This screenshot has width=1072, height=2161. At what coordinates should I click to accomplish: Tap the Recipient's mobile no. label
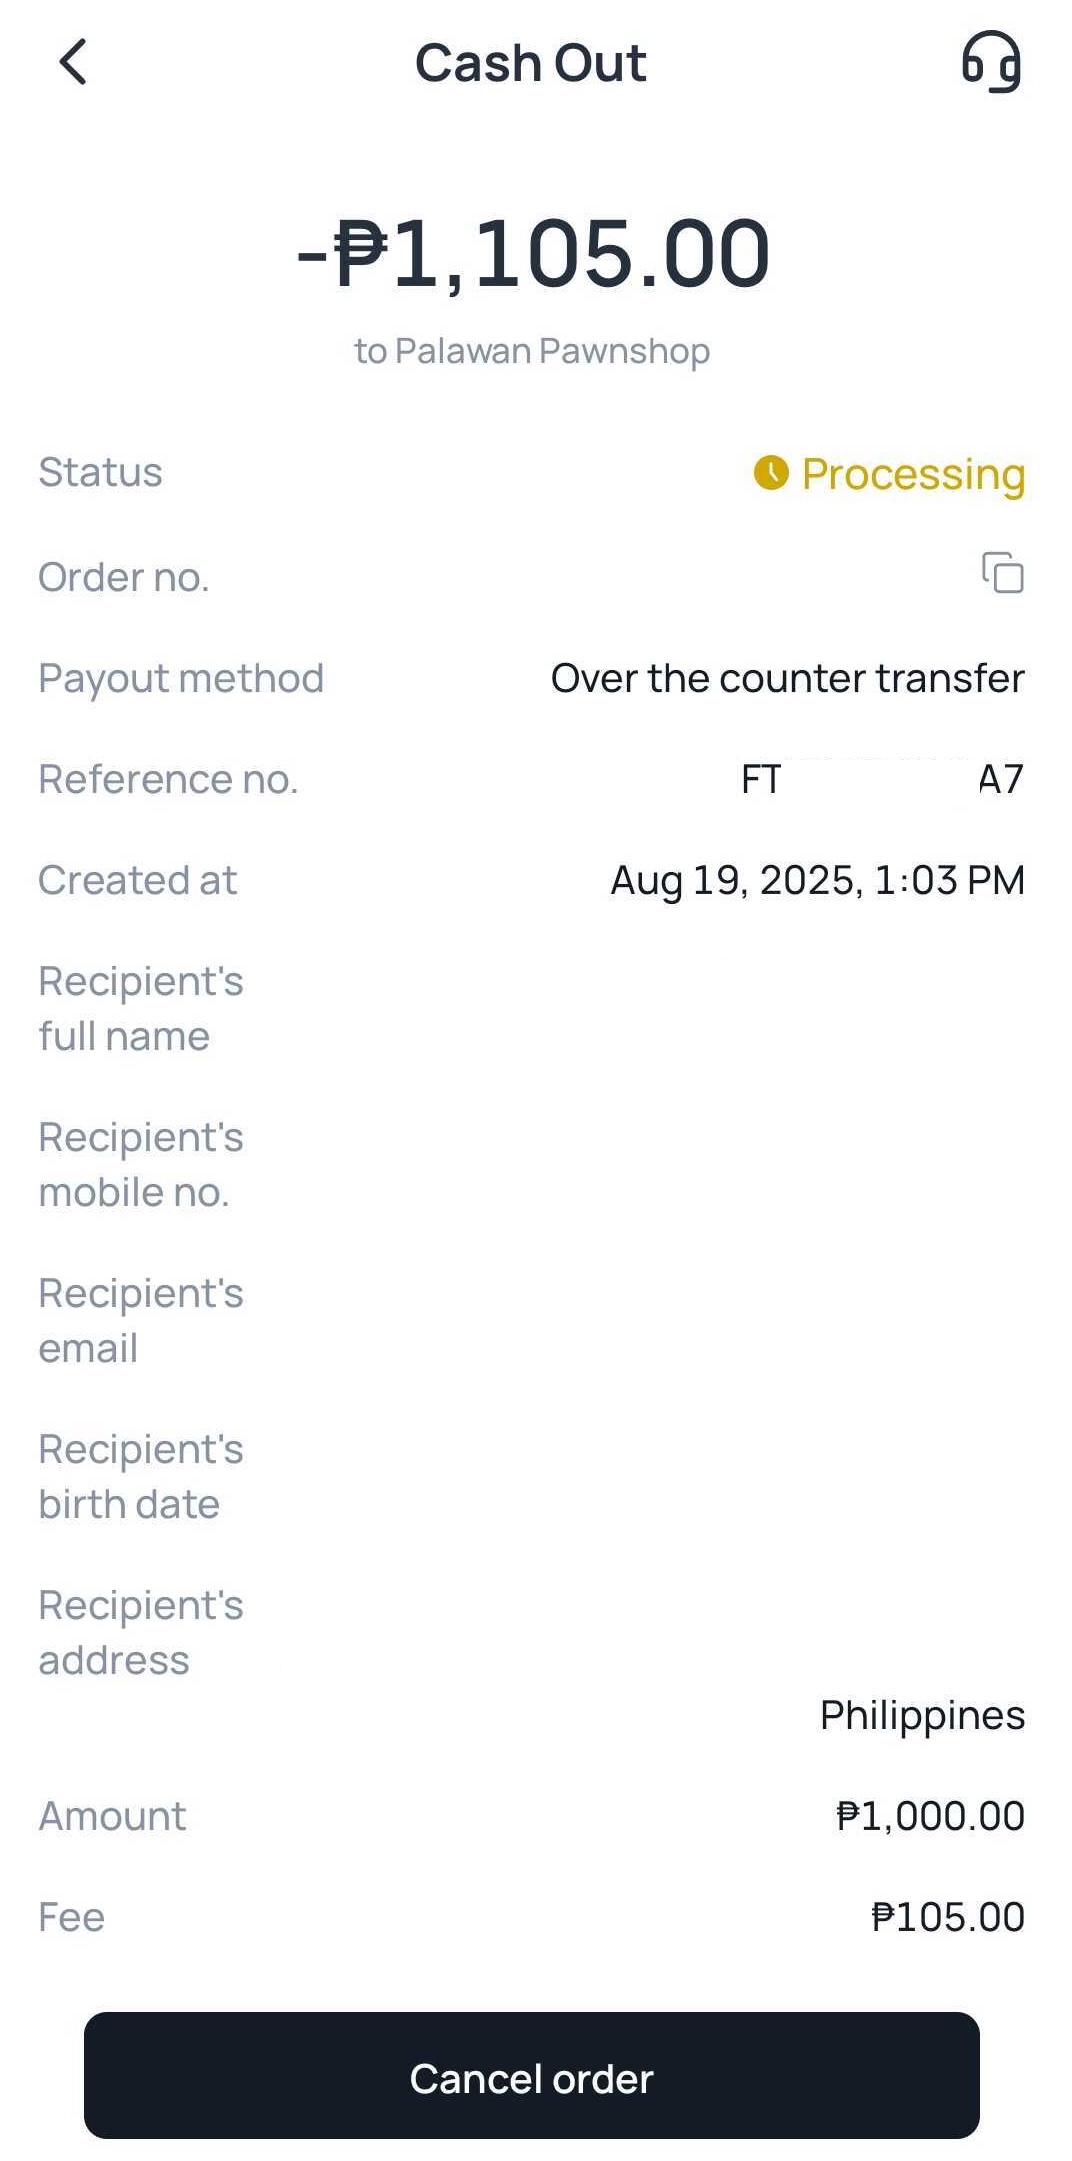tap(140, 1164)
